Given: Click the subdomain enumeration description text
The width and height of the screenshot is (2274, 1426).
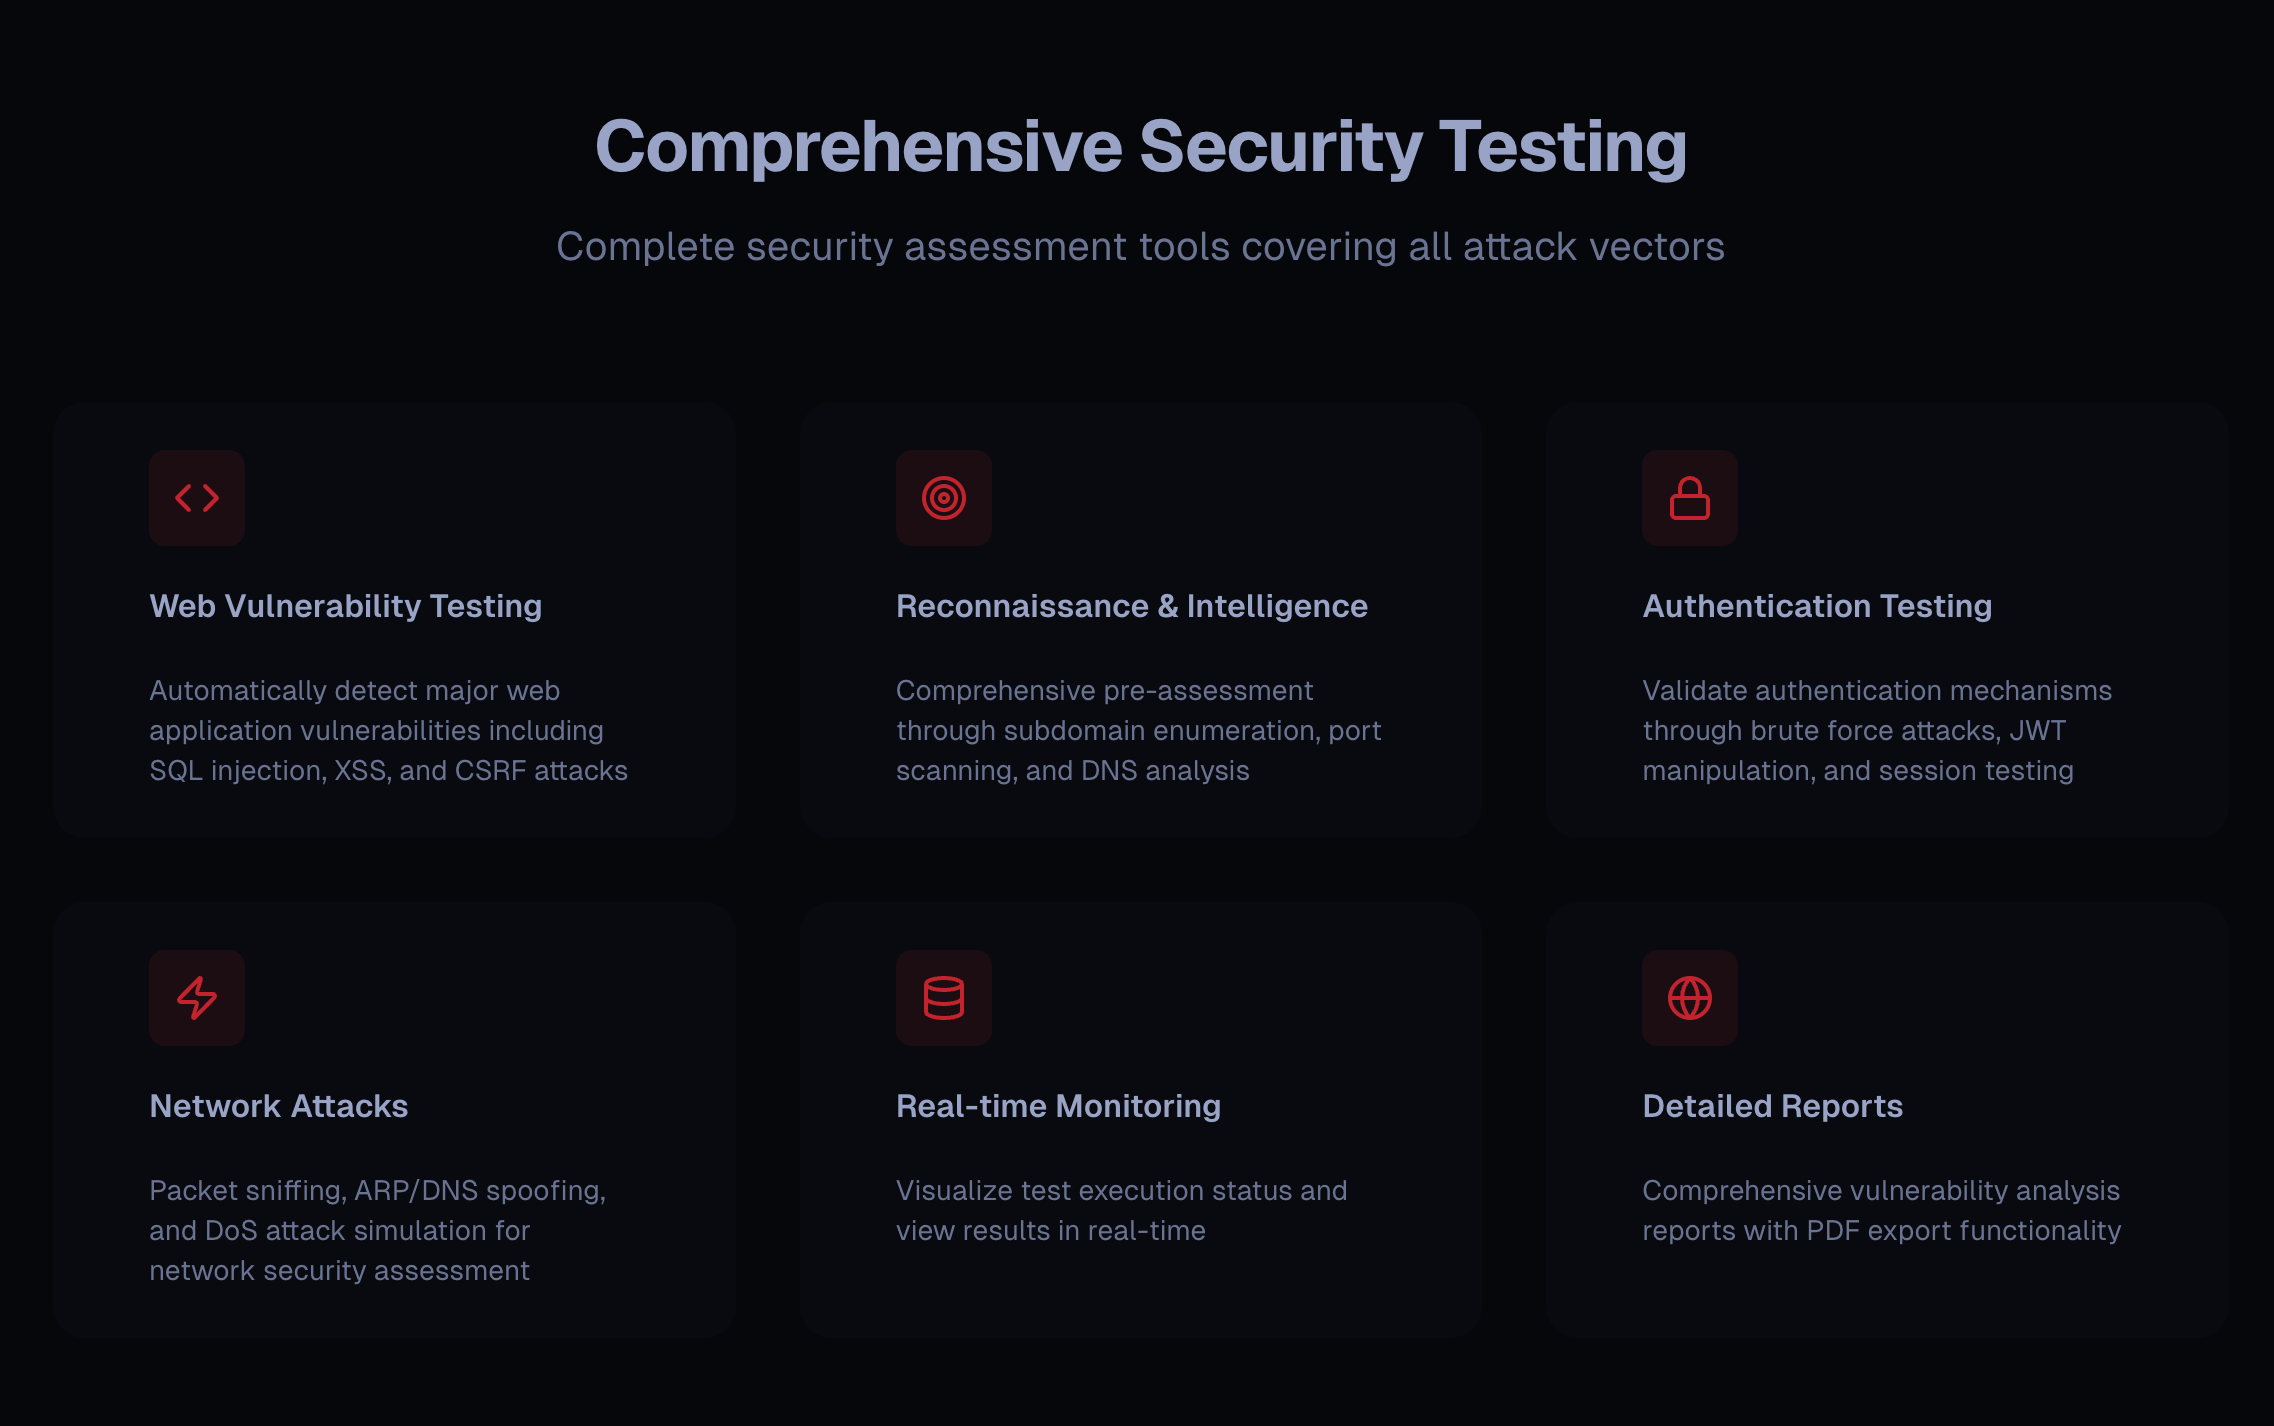Looking at the screenshot, I should (x=1139, y=730).
